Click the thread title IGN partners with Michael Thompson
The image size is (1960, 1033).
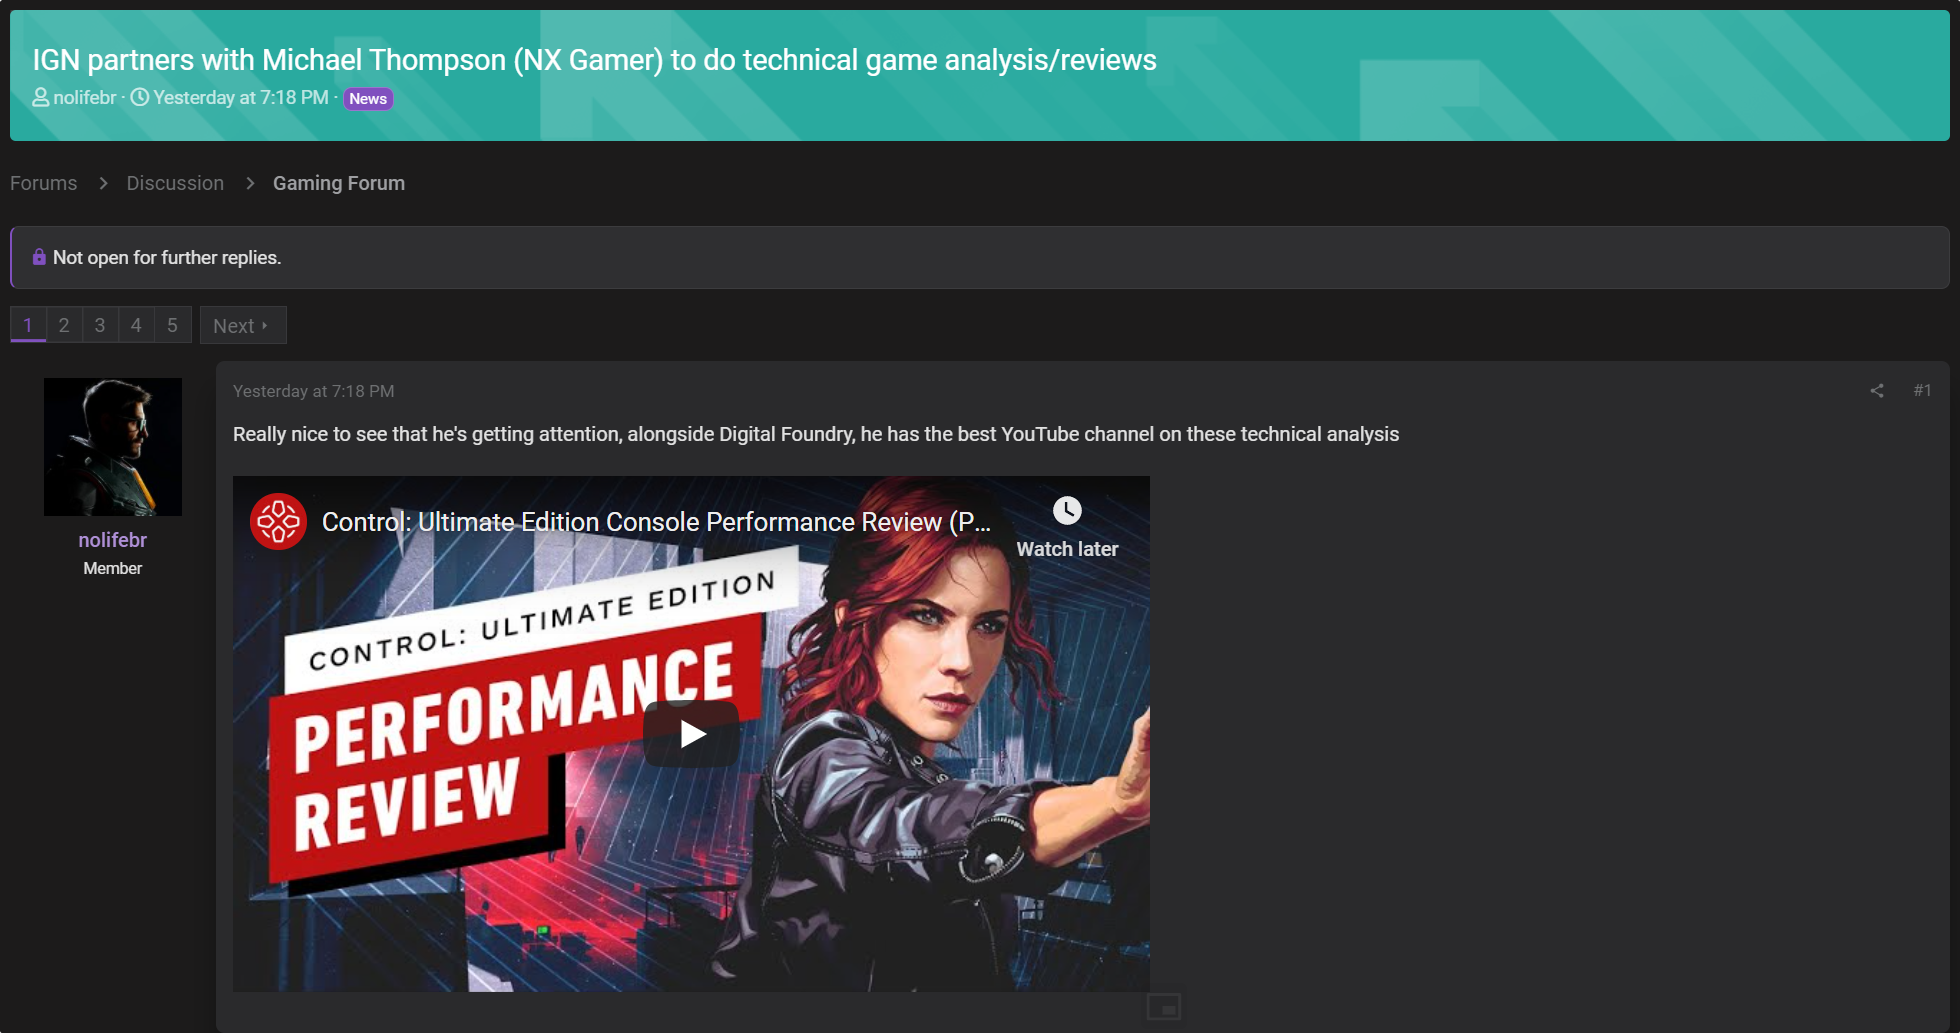(594, 60)
